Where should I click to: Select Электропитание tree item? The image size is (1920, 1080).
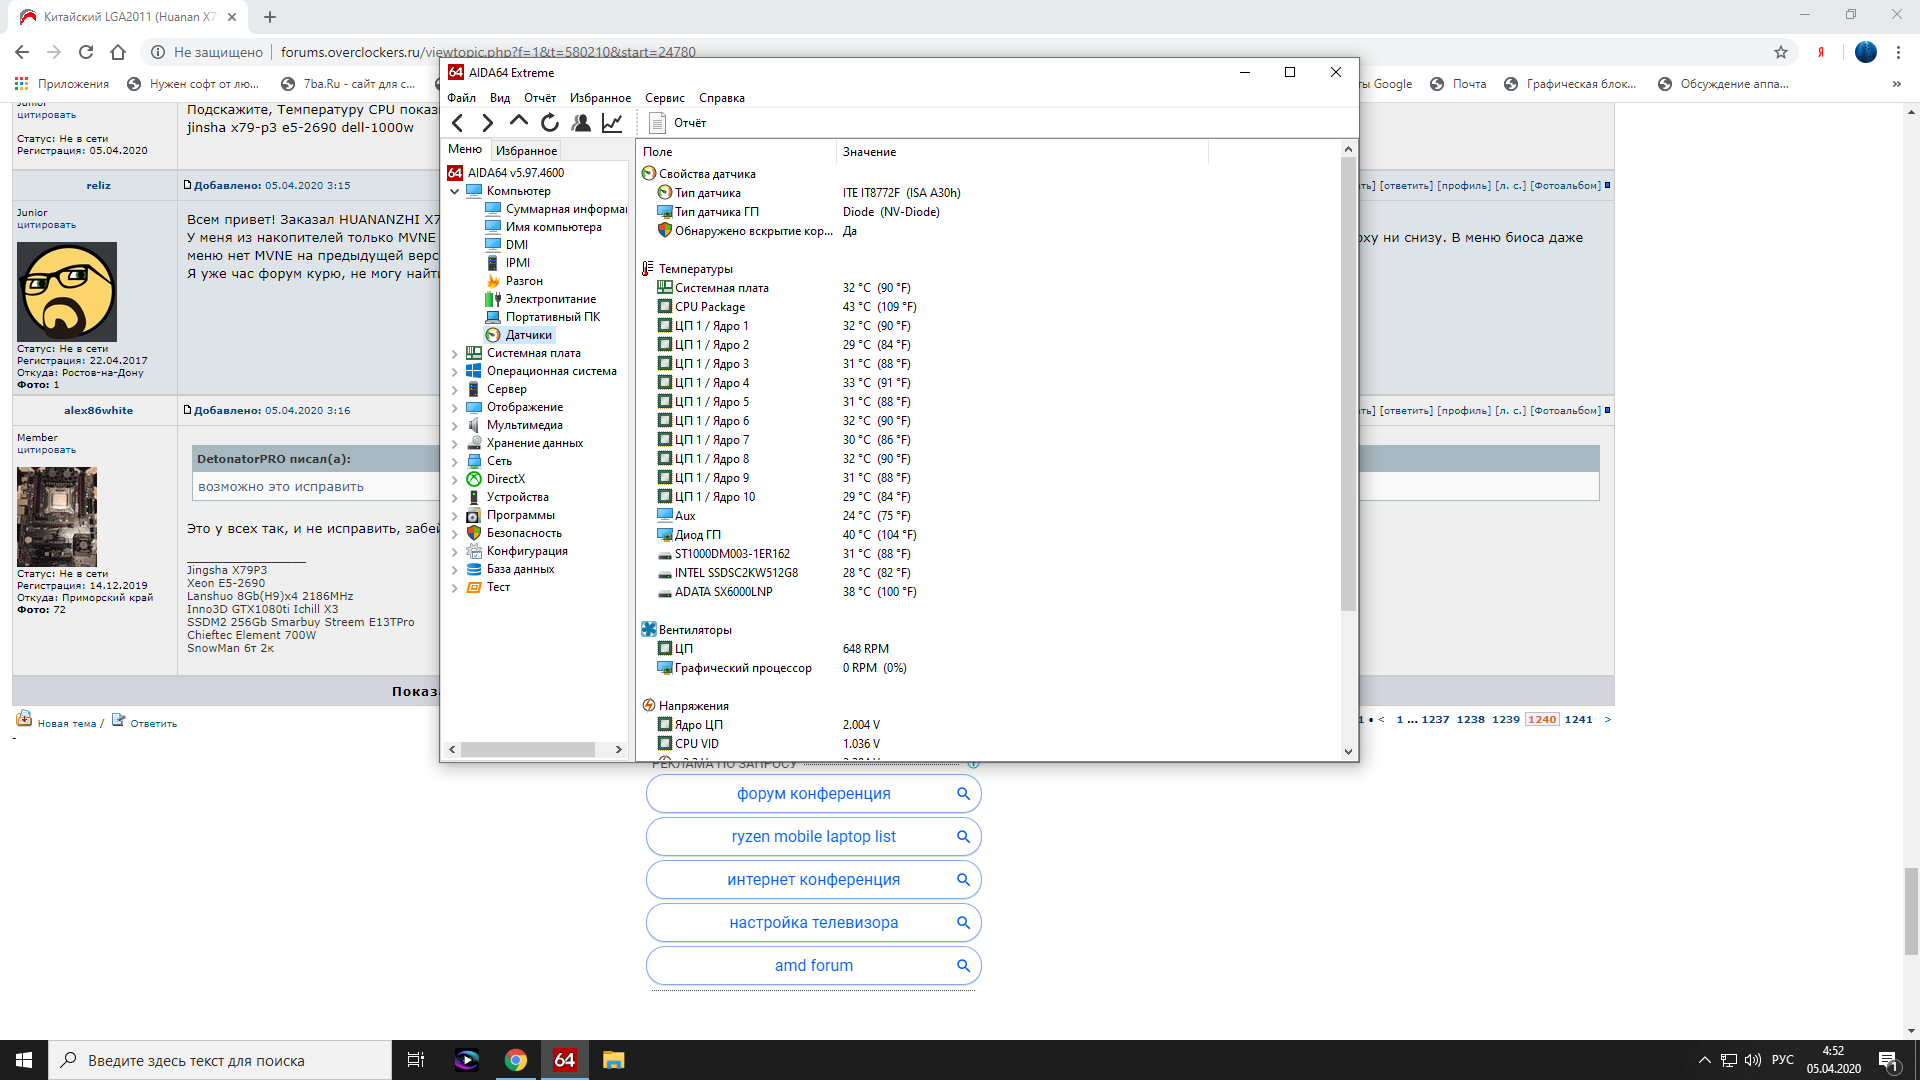tap(550, 299)
